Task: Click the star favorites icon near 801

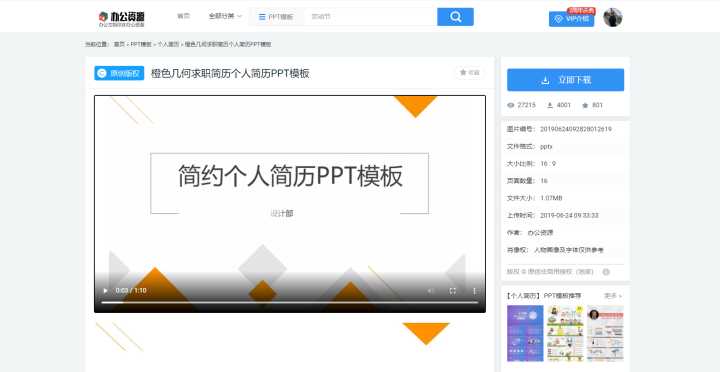Action: 585,105
